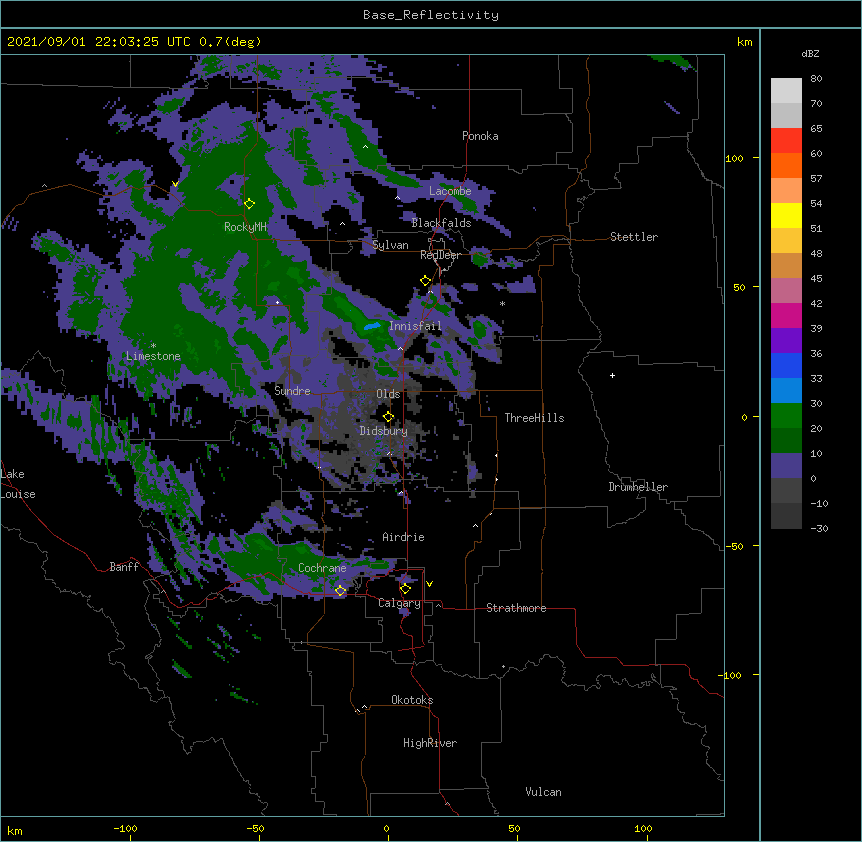This screenshot has width=862, height=842.
Task: Click the Airdrie label
Action: 404,537
